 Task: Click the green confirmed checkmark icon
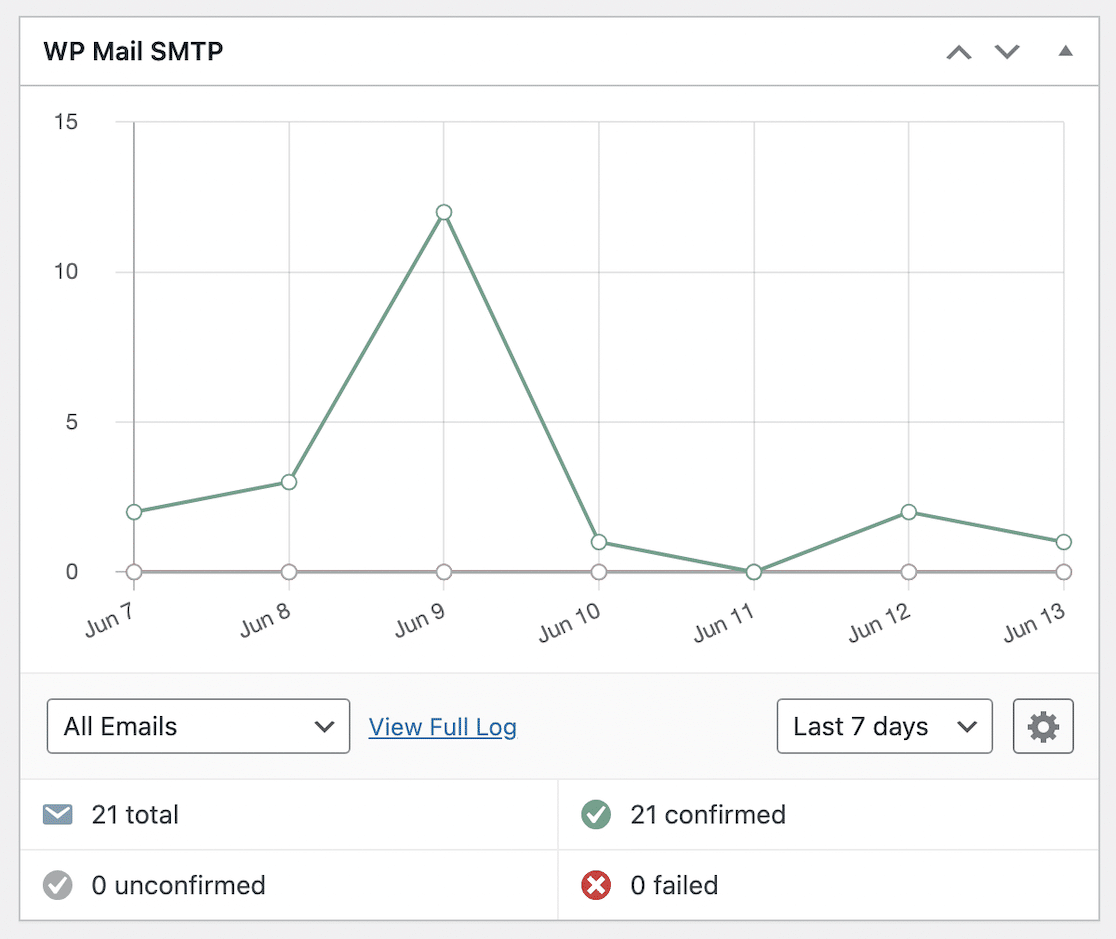(x=596, y=815)
